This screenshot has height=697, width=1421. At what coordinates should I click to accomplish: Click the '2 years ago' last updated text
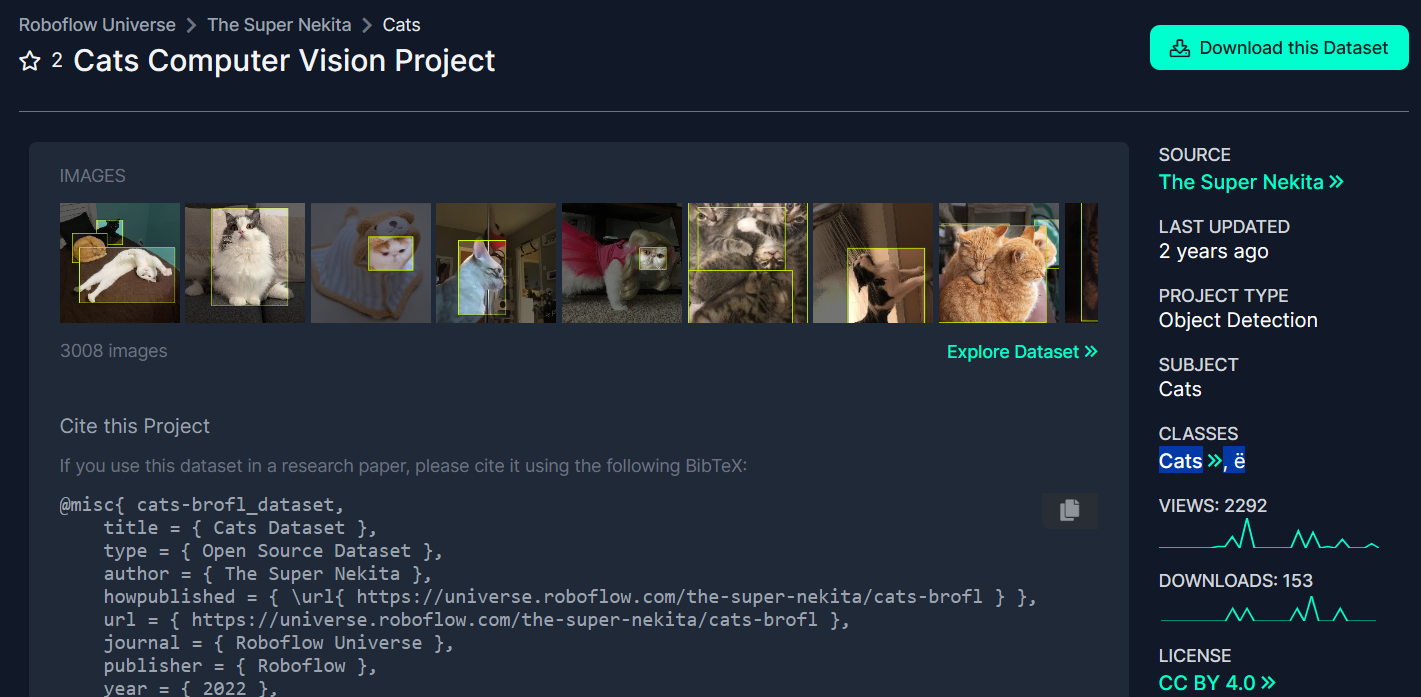point(1214,251)
